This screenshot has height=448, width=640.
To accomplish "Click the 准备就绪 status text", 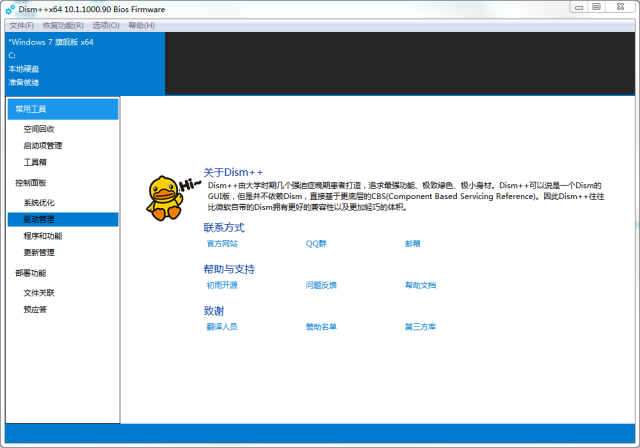I will 24,82.
